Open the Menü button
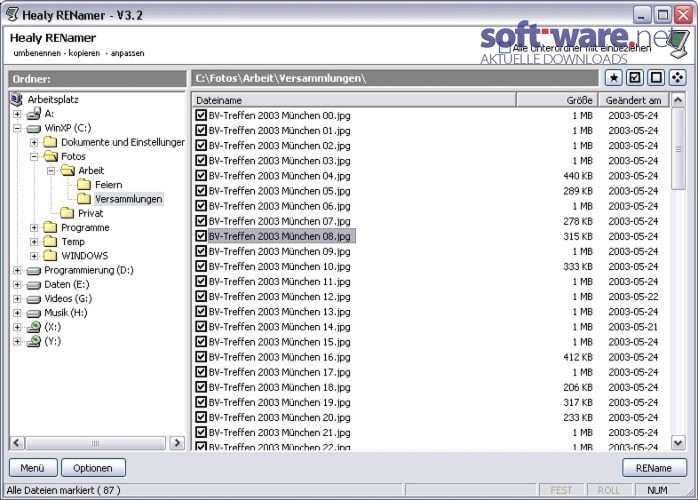Screen dimensions: 698x500 [x=33, y=468]
